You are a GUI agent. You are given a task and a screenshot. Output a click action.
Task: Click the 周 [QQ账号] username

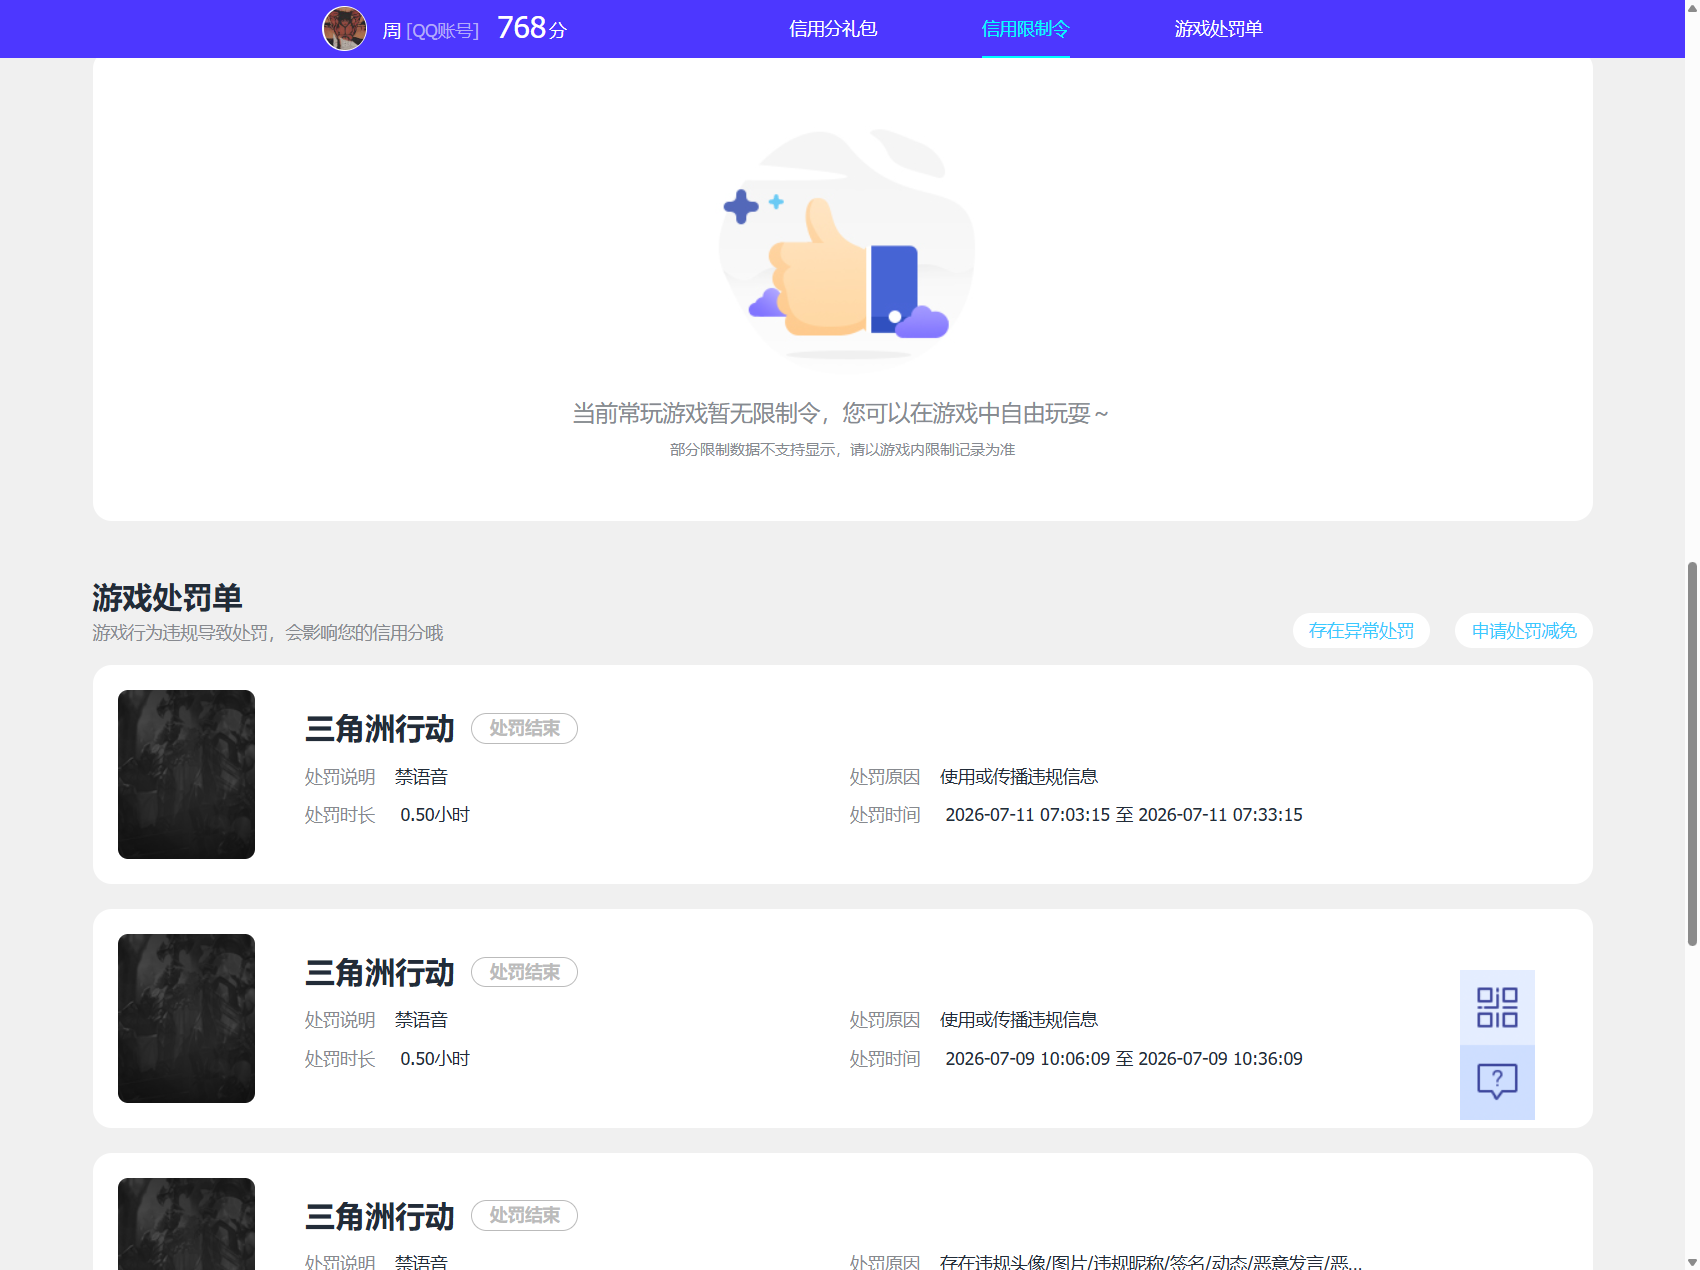[431, 31]
